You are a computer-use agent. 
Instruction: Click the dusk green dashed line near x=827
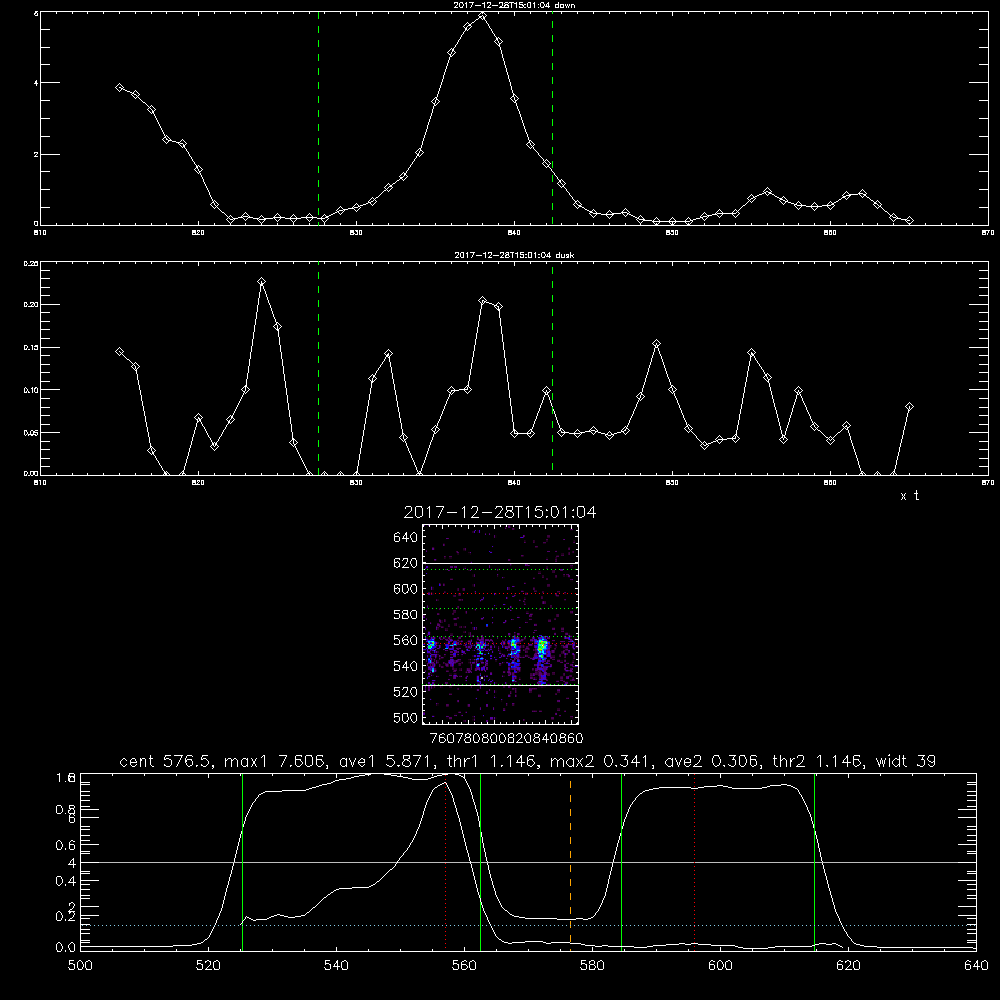pos(318,368)
